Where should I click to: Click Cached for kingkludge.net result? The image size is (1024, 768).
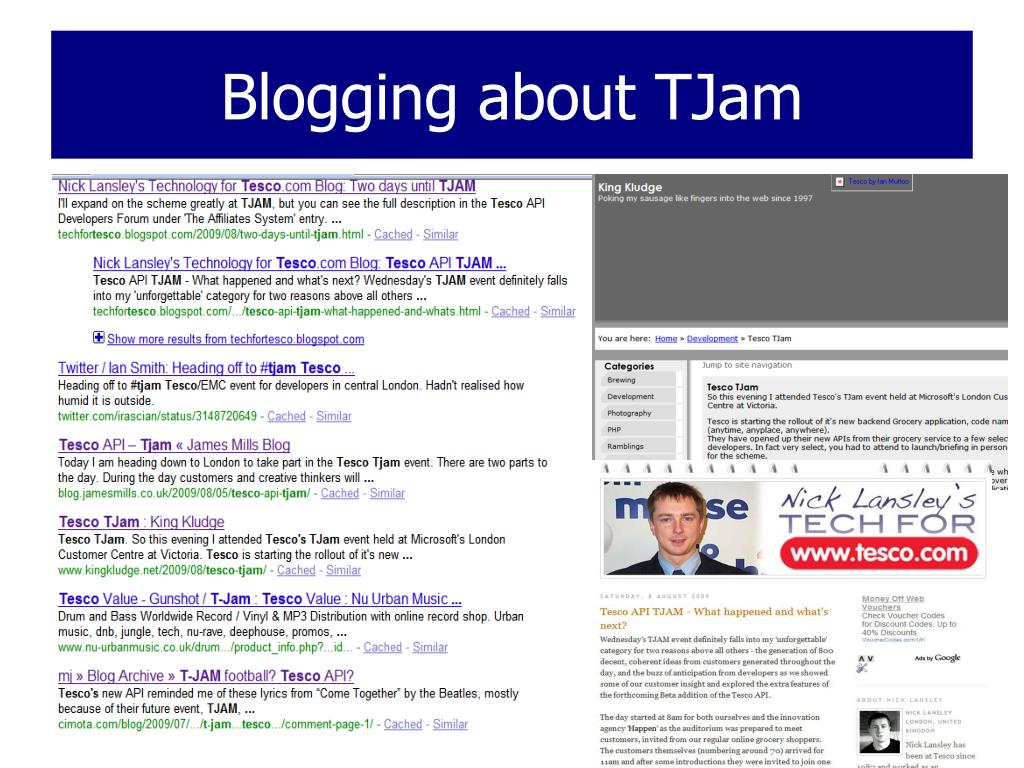click(x=296, y=570)
